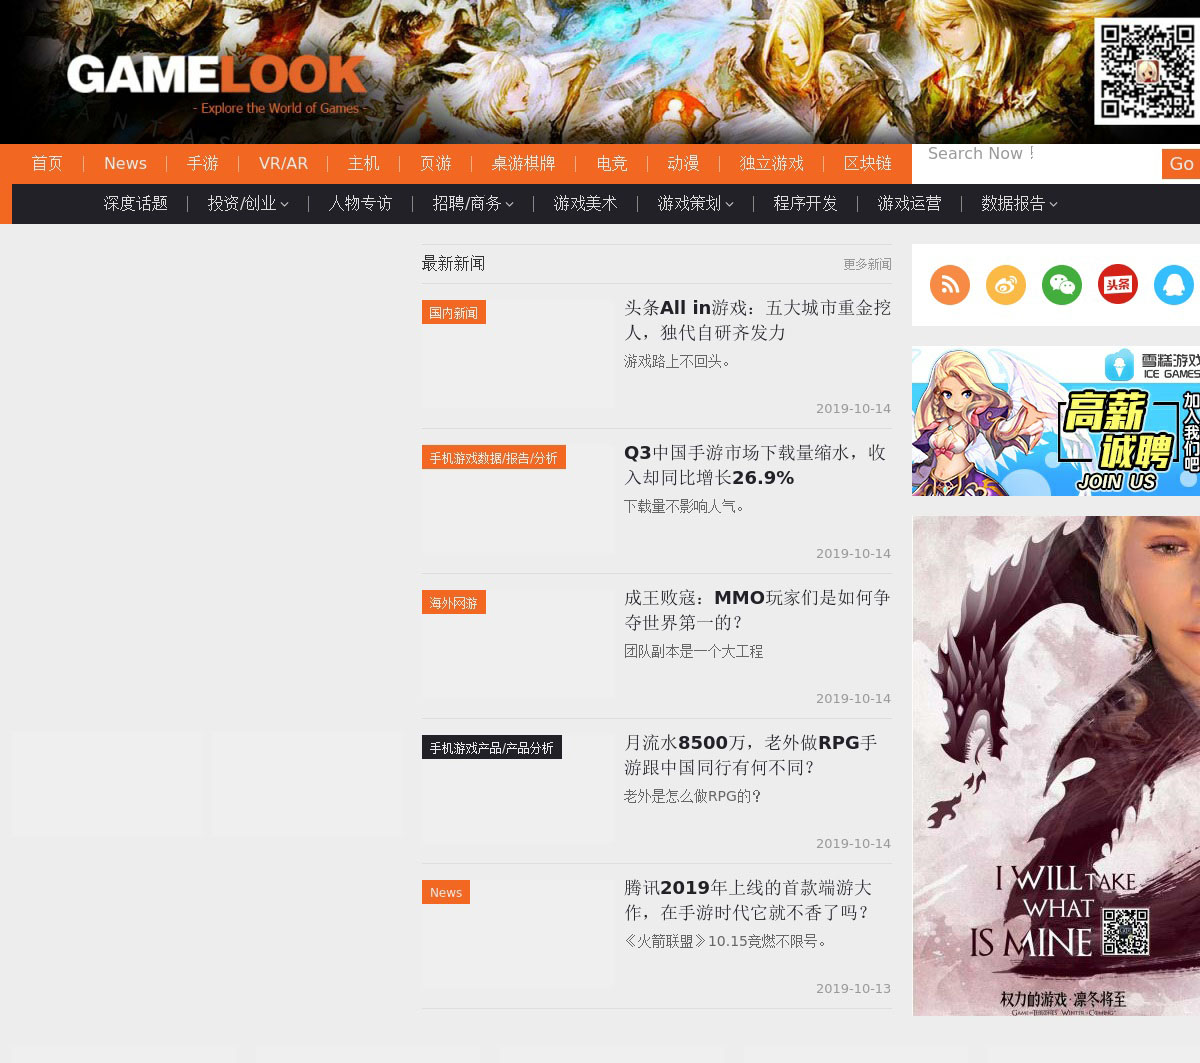Viewport: 1200px width, 1063px height.
Task: Open 区块链 nav item
Action: pos(868,164)
